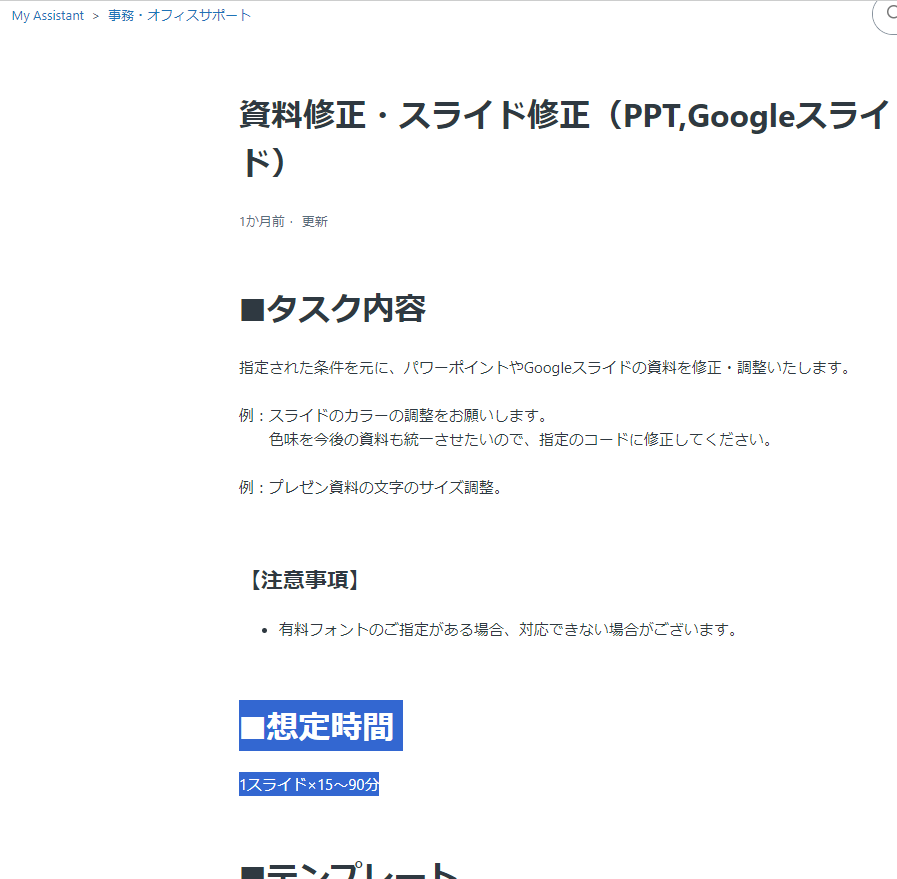Go to 事務・オフィスサポート breadcrumb category
Screen dimensions: 897x879
pyautogui.click(x=180, y=16)
